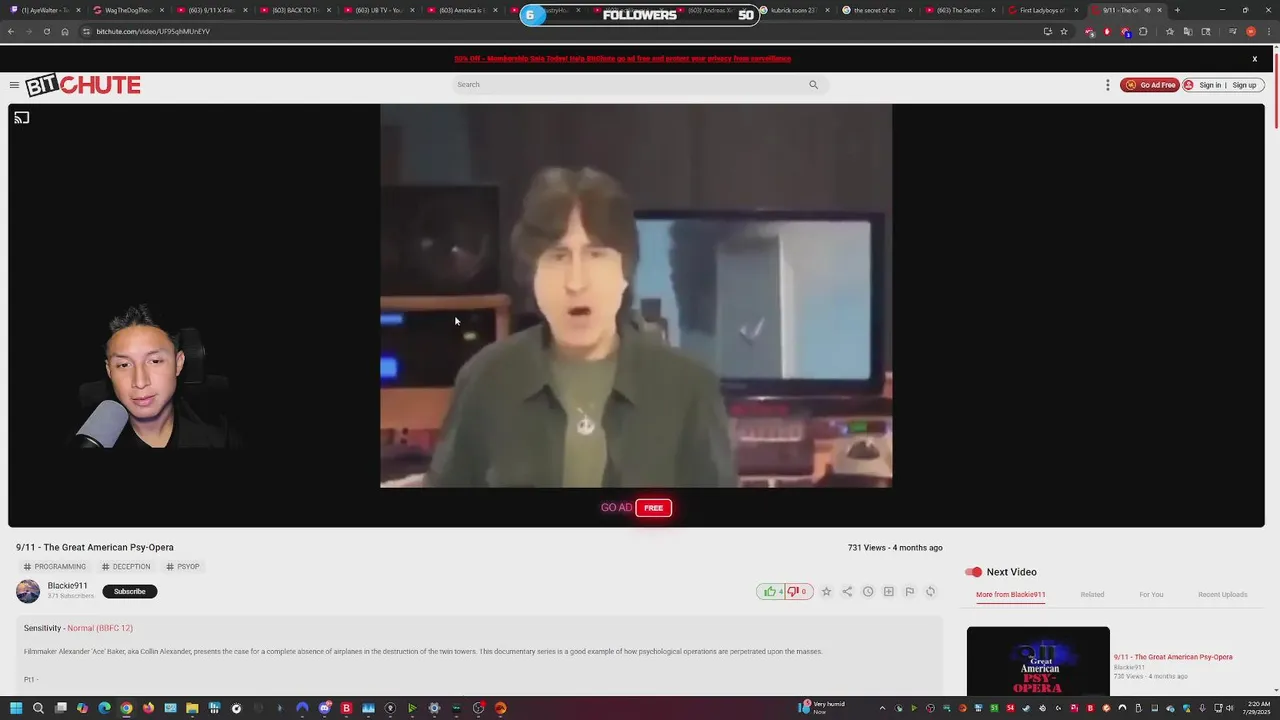The image size is (1280, 720).
Task: Switch to Related tab
Action: coord(1092,594)
